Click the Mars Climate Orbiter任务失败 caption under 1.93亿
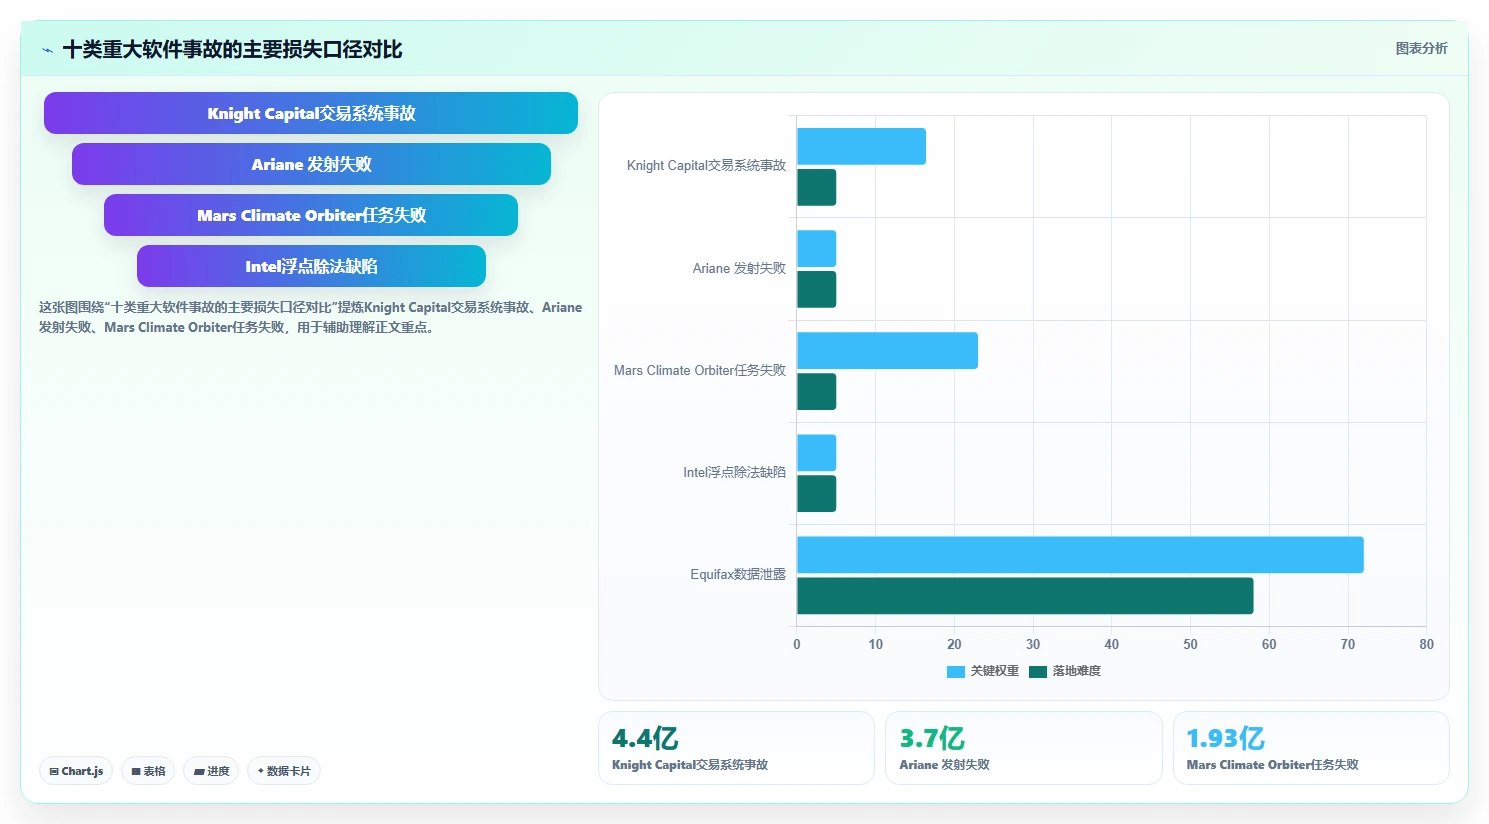This screenshot has height=824, width=1489. click(1272, 765)
